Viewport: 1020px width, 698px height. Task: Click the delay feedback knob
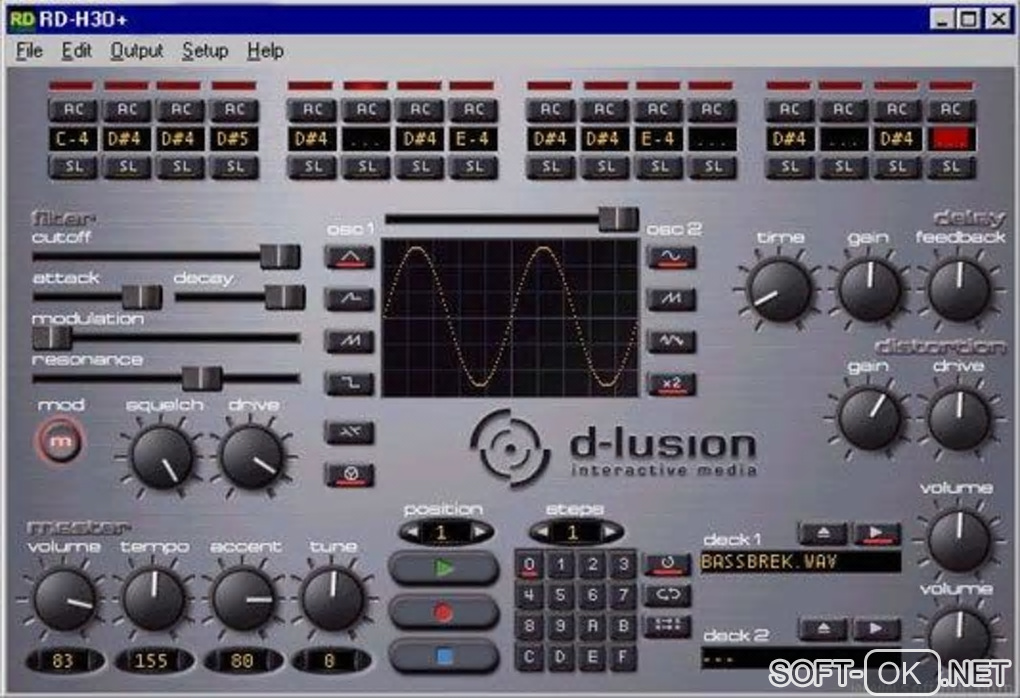point(959,290)
